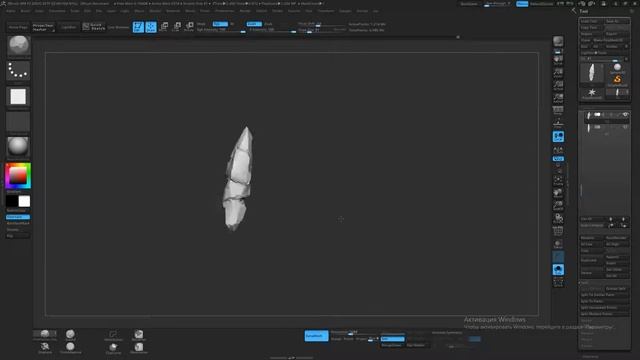Select the PolyMesh3D star tool icon

coord(591,93)
